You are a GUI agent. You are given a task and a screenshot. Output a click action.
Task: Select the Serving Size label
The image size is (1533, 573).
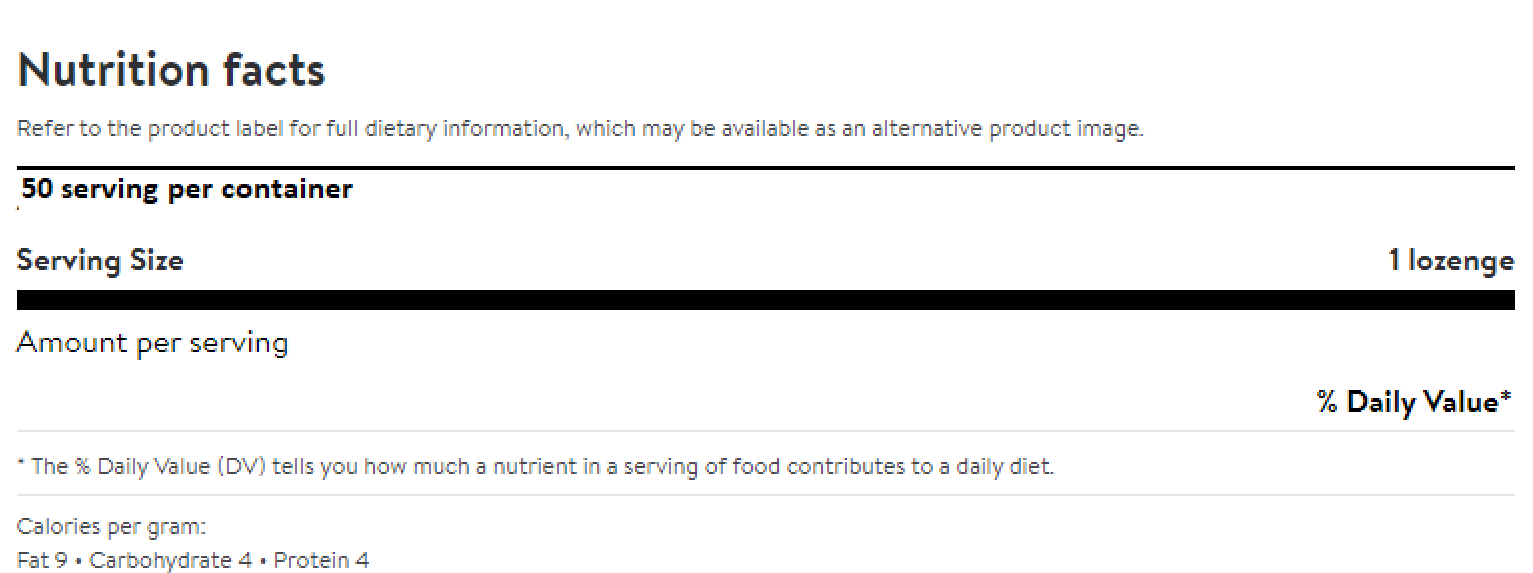tap(100, 261)
